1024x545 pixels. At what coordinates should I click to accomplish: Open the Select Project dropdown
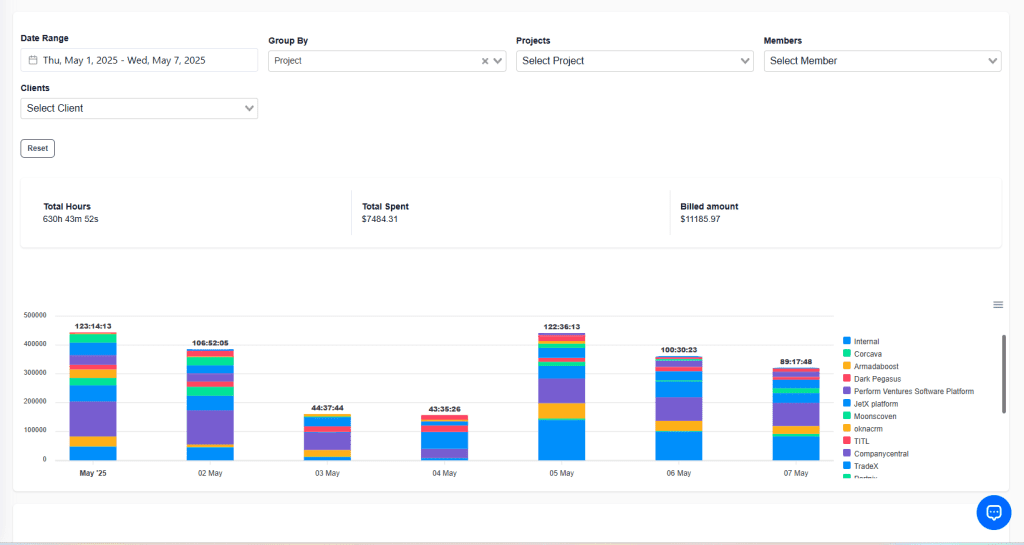(x=634, y=61)
